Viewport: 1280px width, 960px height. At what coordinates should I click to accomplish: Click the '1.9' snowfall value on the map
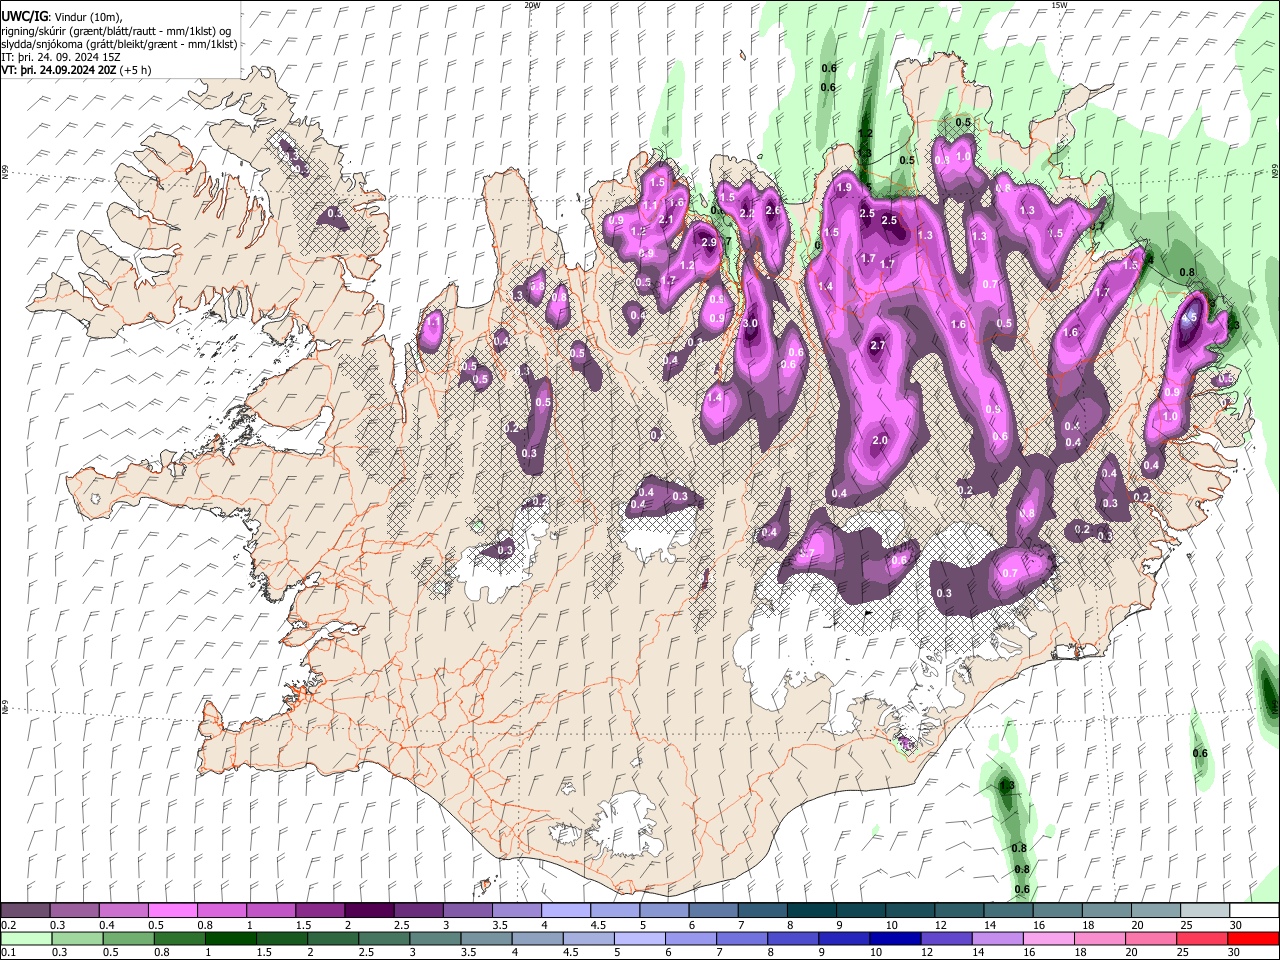pos(844,188)
